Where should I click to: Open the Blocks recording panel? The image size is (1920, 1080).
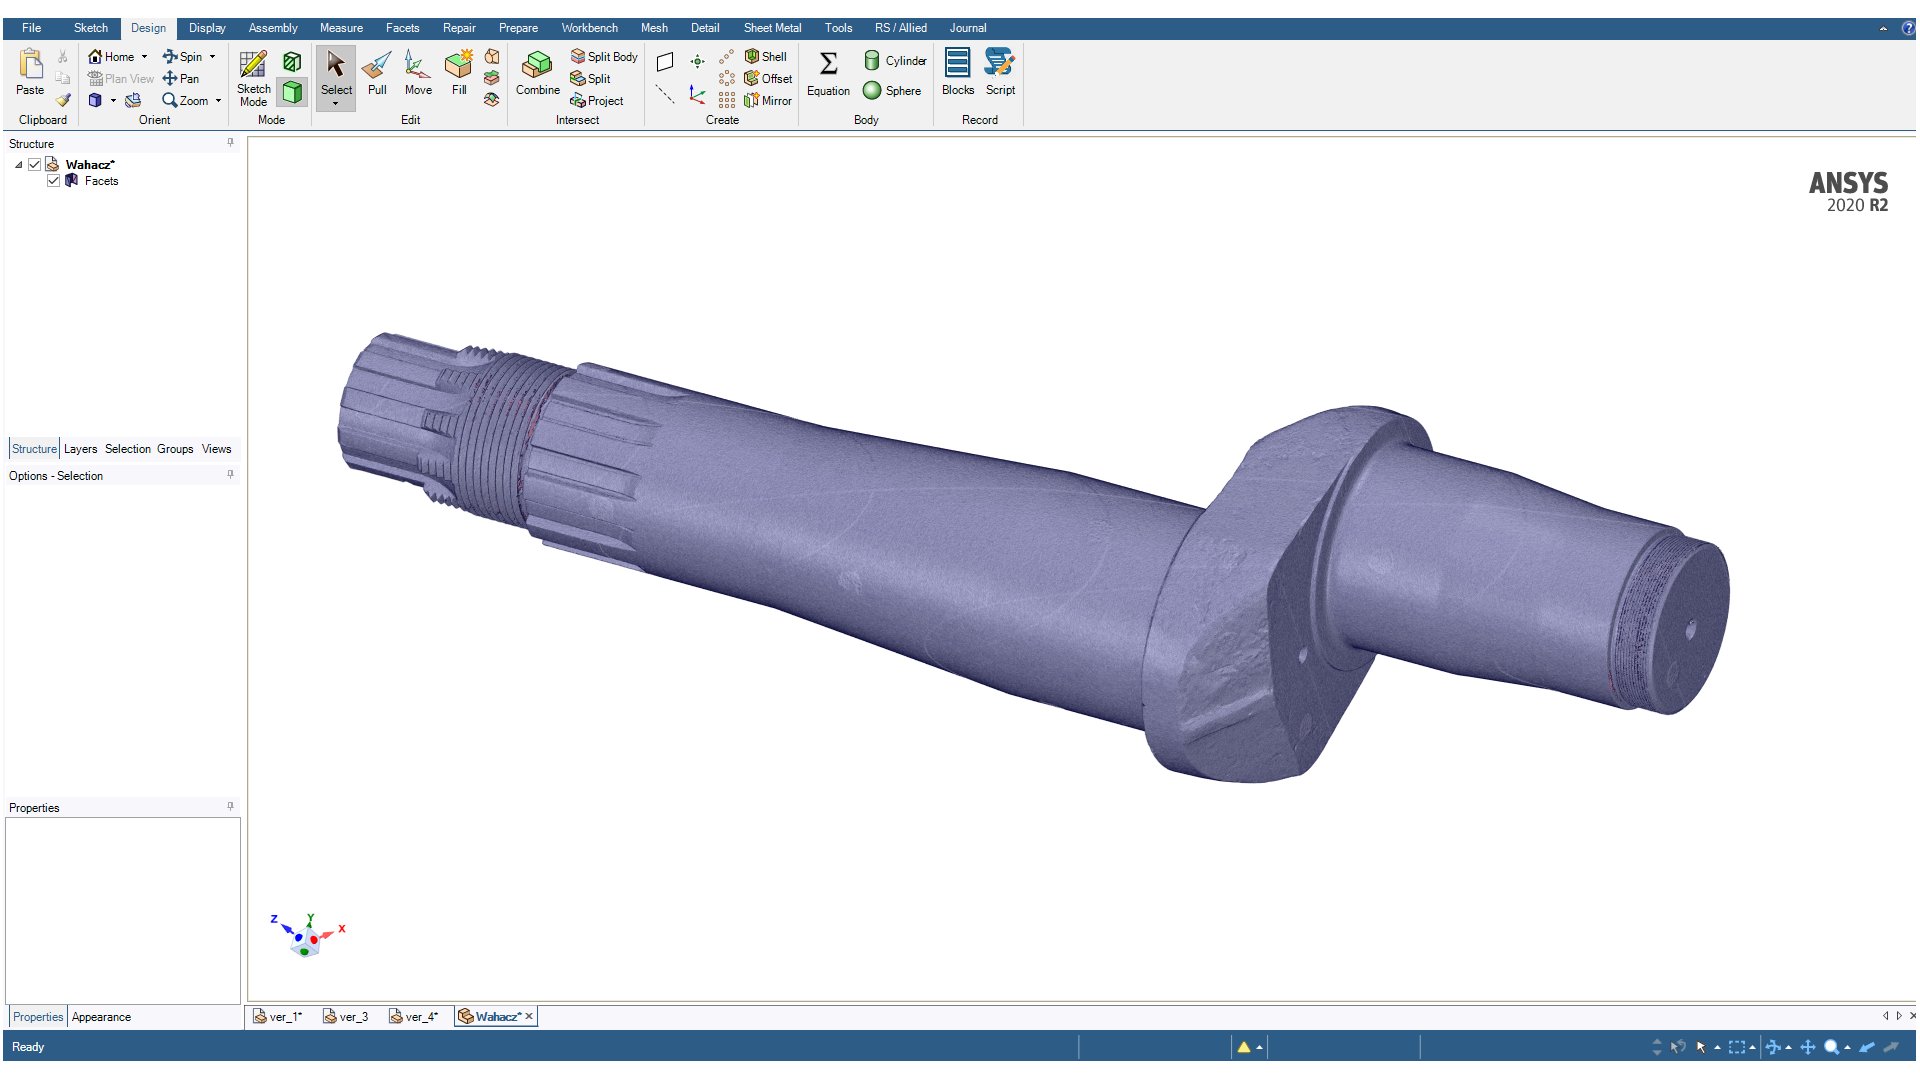coord(957,72)
